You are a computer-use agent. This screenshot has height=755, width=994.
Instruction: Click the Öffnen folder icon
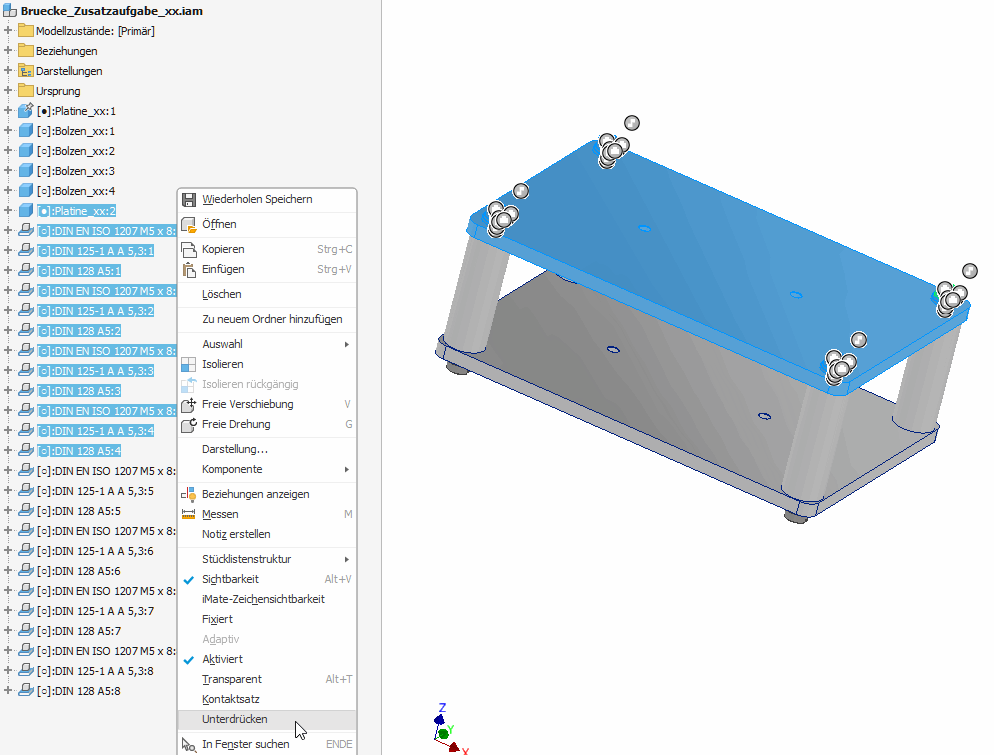[188, 224]
